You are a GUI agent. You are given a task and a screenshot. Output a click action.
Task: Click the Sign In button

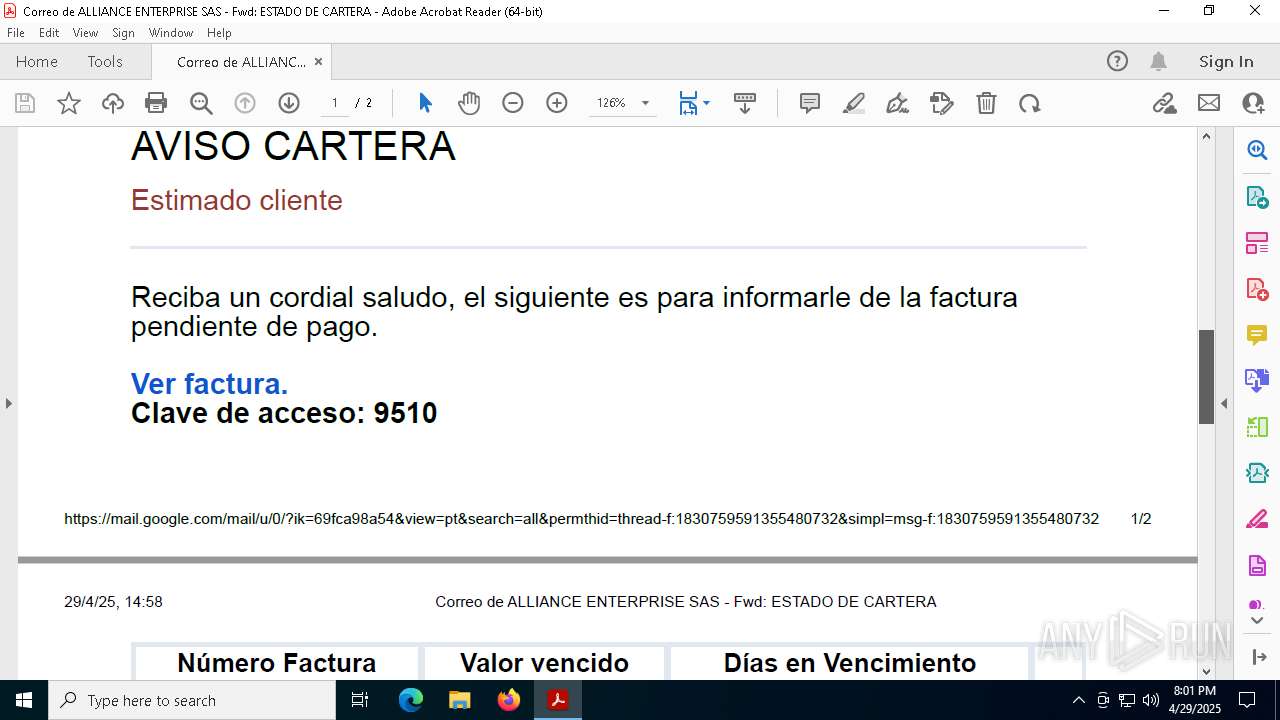point(1226,61)
